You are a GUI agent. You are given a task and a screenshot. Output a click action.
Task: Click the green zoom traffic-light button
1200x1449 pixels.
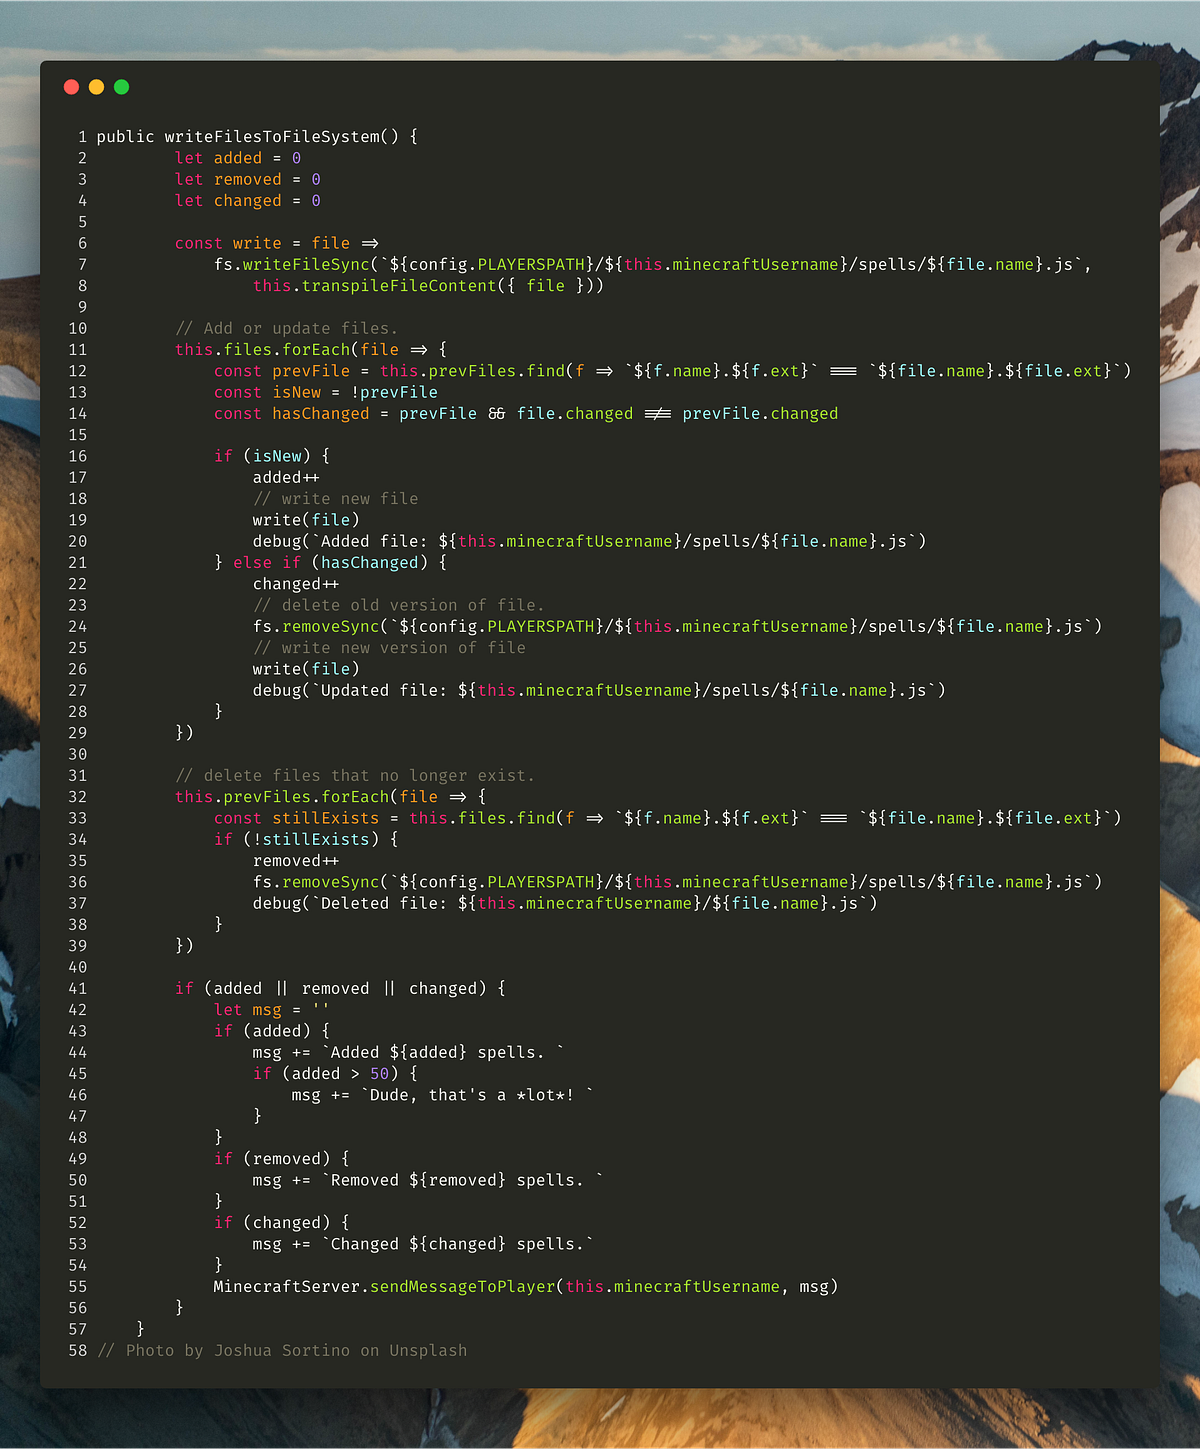pyautogui.click(x=121, y=87)
